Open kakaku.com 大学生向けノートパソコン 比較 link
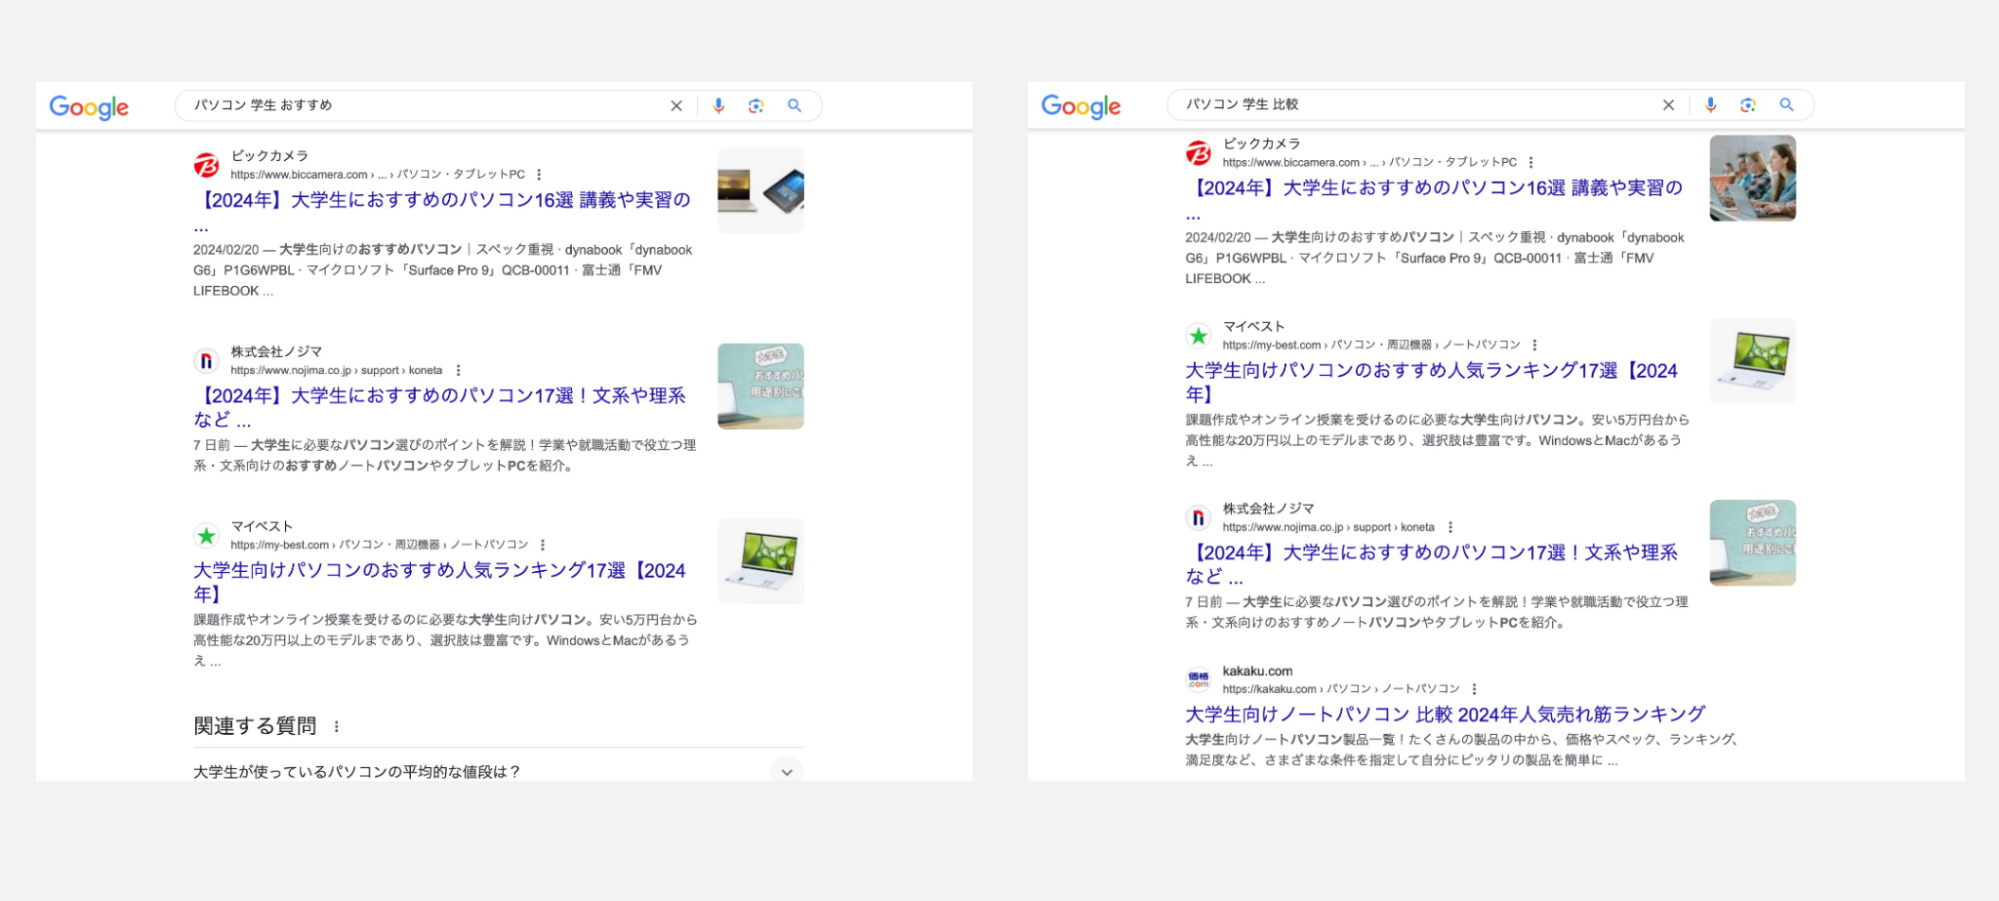 tap(1445, 715)
